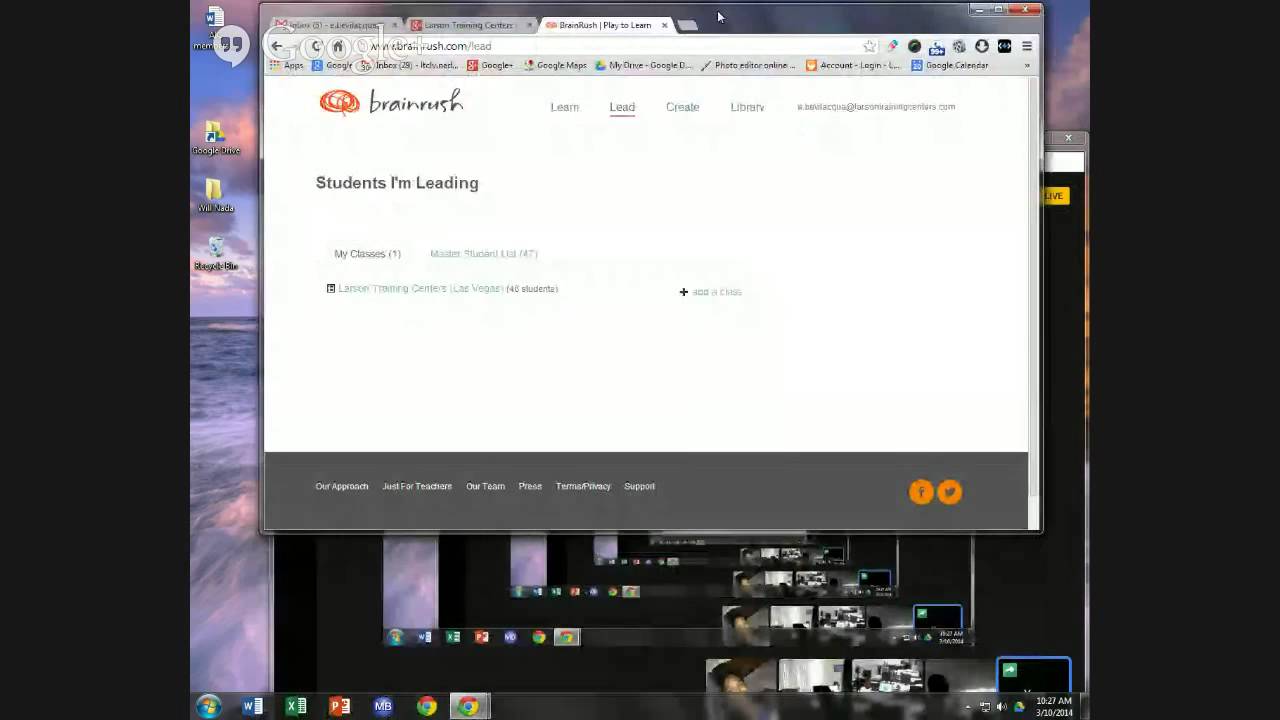Open the Our Approach footer link

[342, 487]
